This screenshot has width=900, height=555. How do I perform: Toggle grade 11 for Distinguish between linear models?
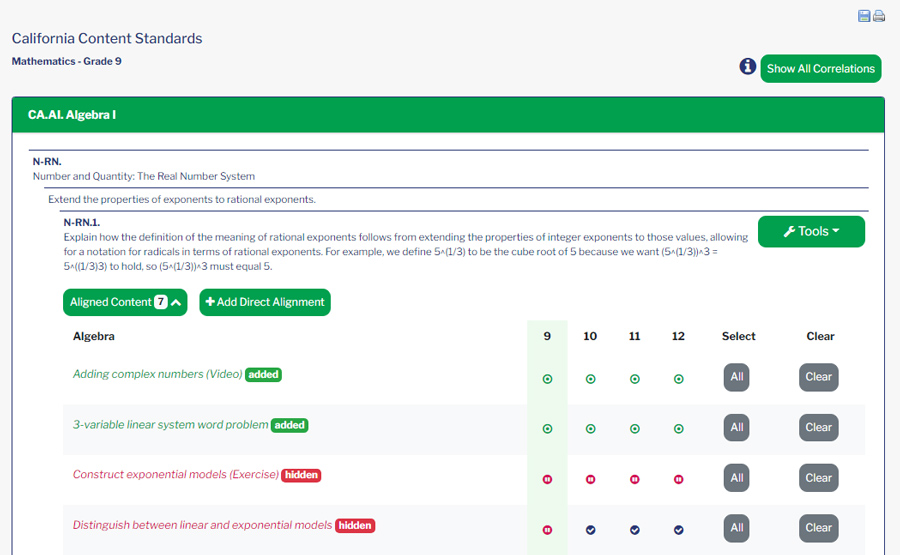coord(634,530)
